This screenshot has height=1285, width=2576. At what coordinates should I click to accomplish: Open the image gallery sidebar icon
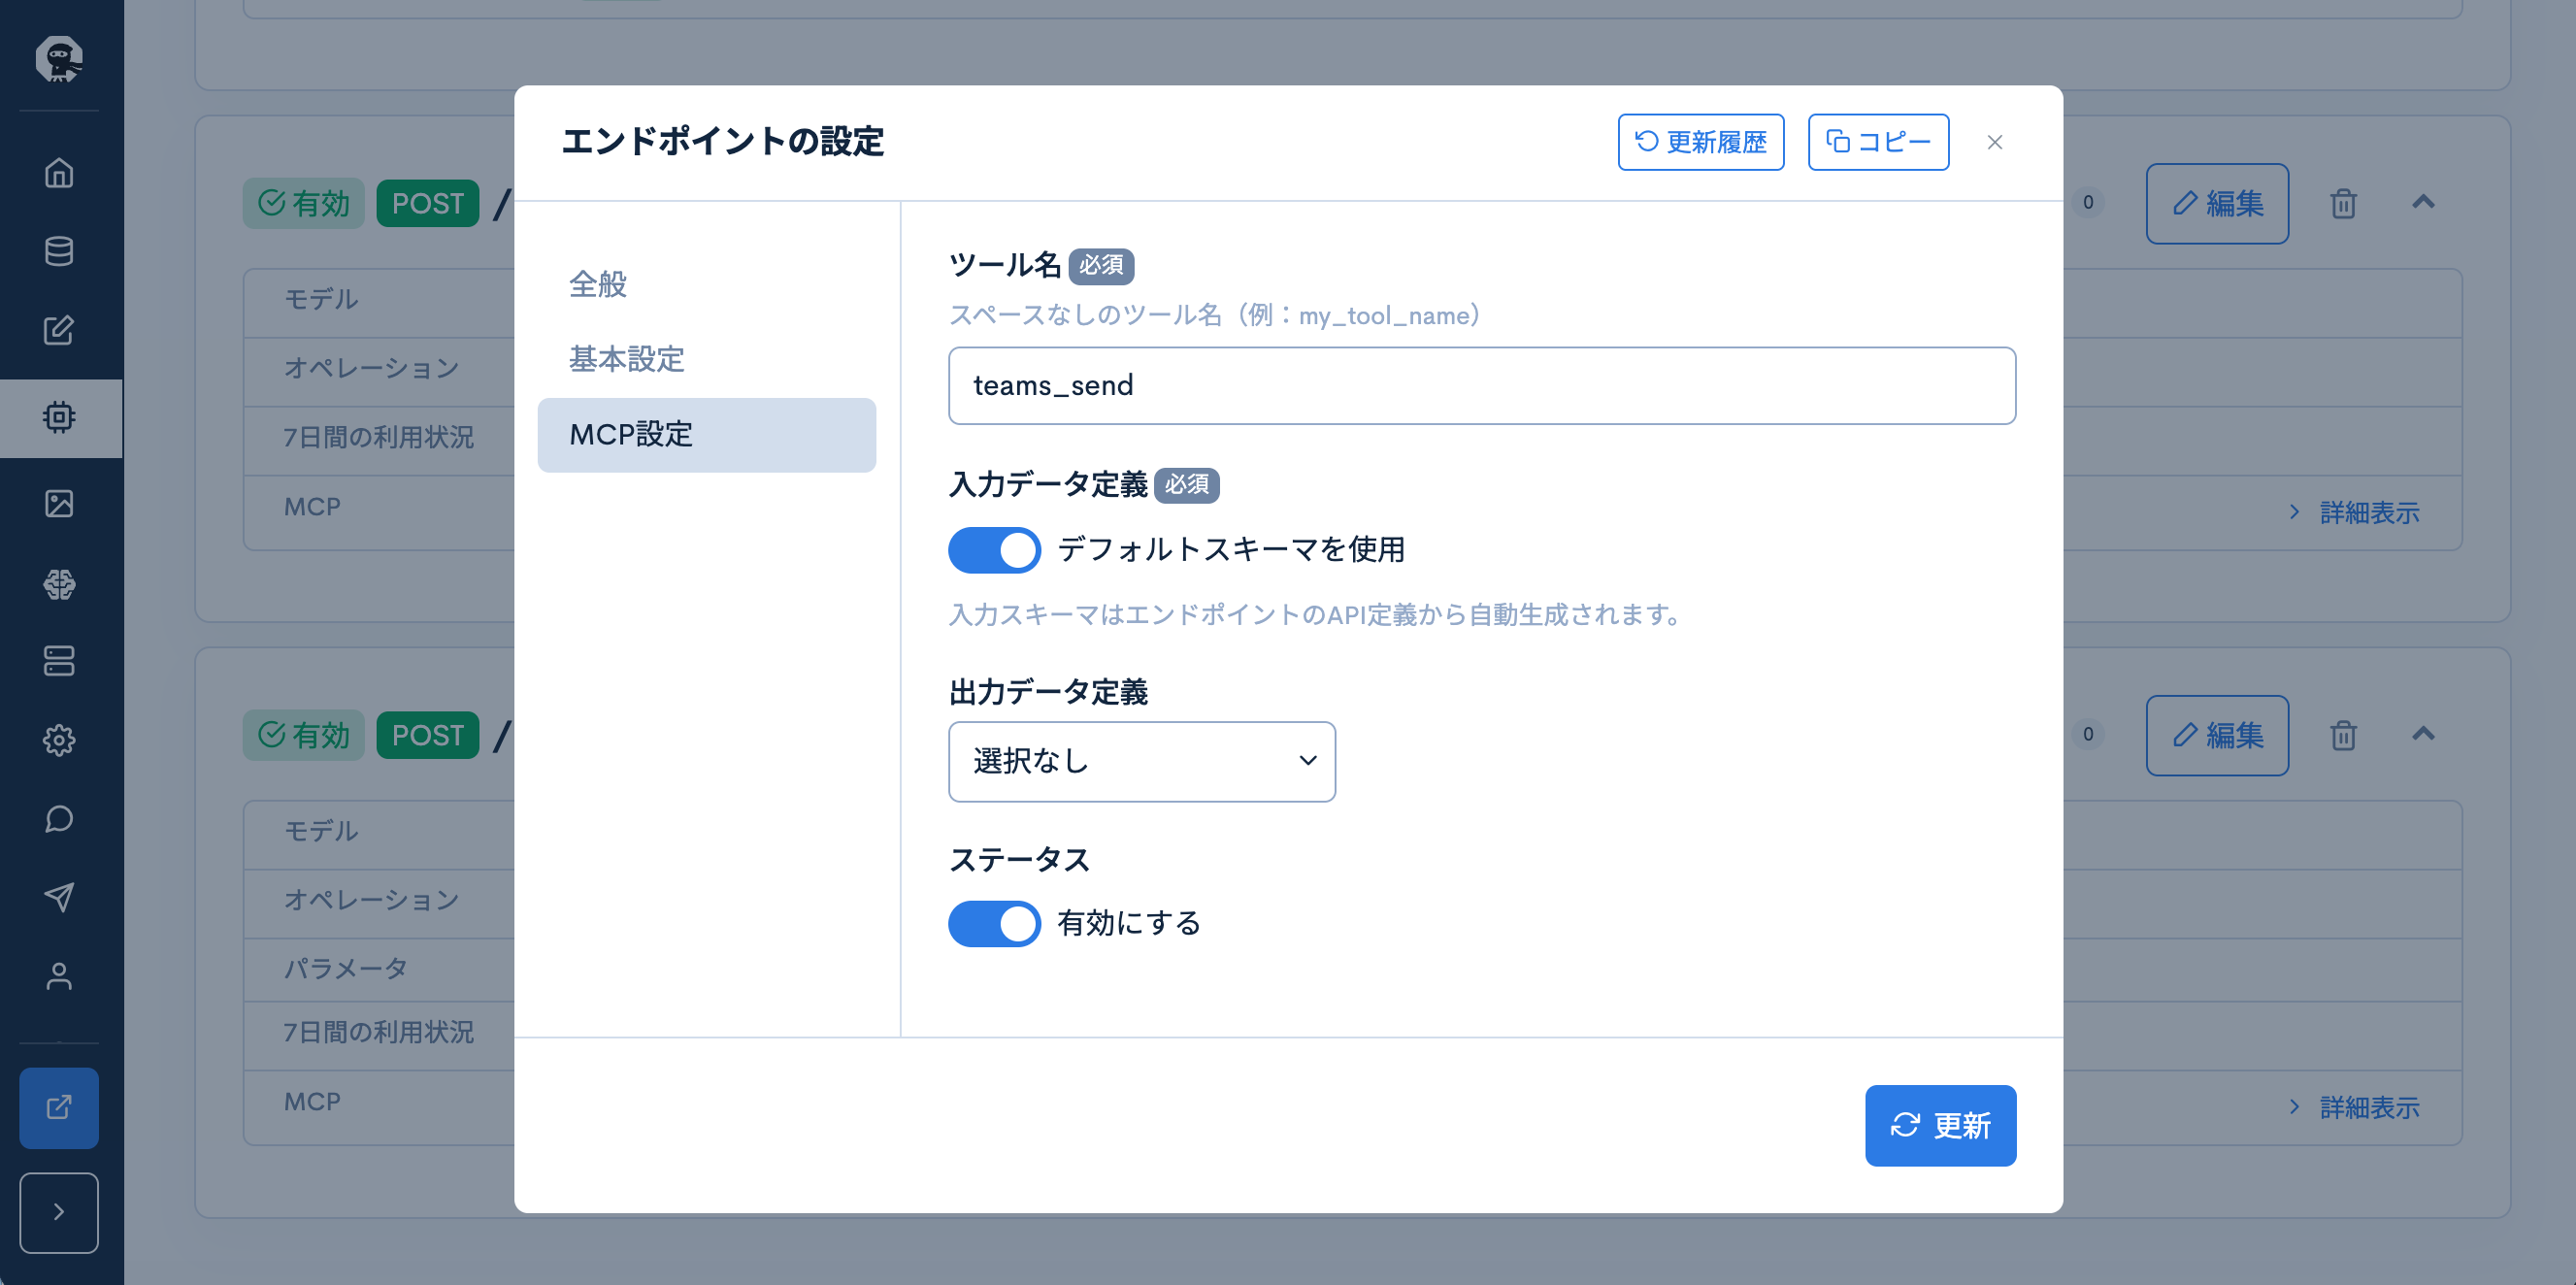(59, 503)
